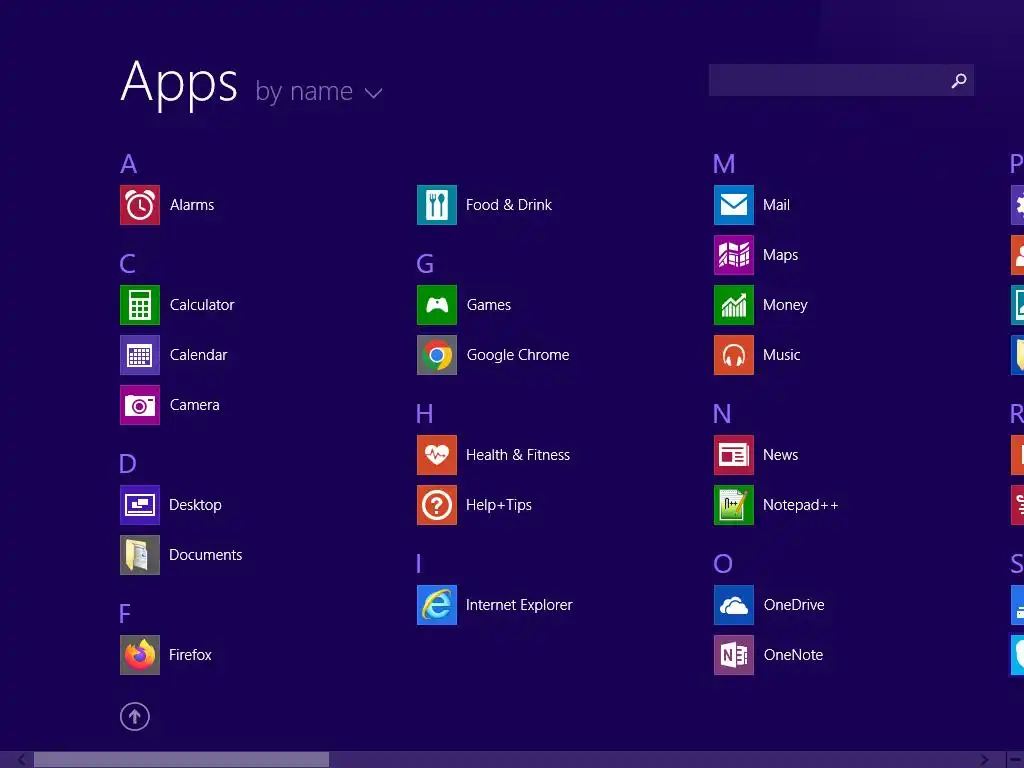The height and width of the screenshot is (768, 1024).
Task: Open the Food & Drink icon
Action: coord(437,205)
